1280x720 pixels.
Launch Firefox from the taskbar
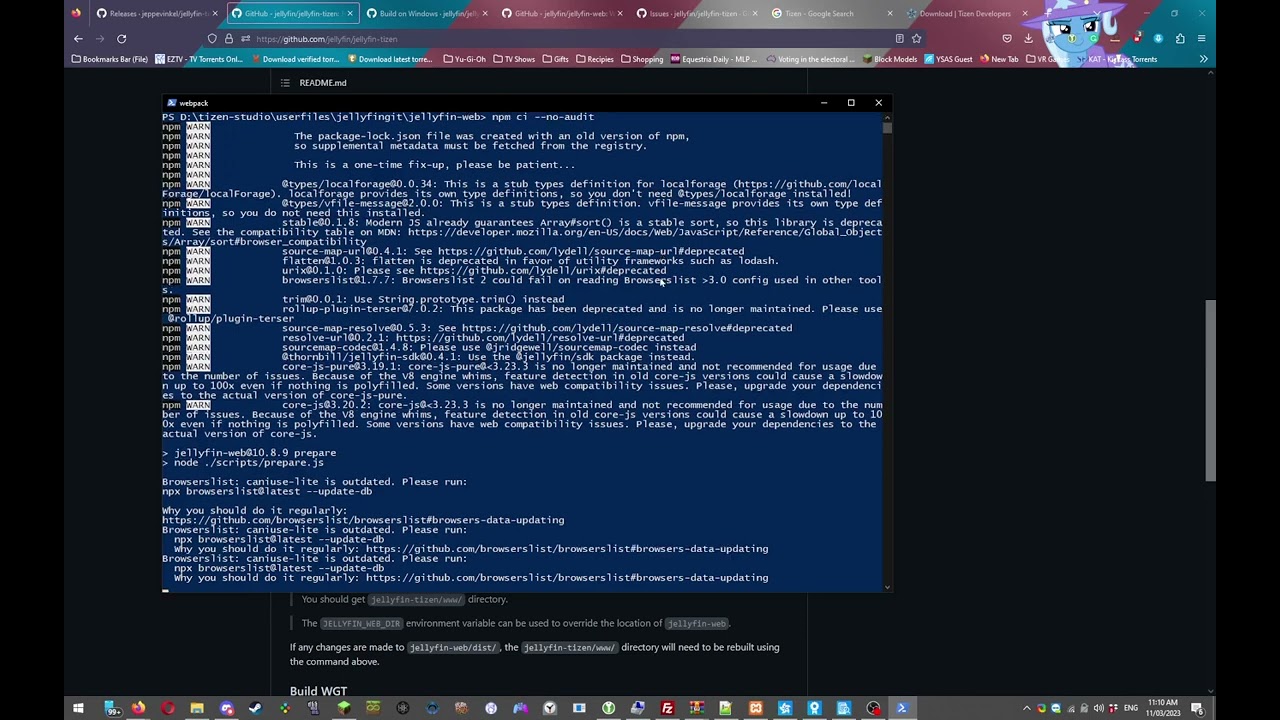pyautogui.click(x=138, y=709)
